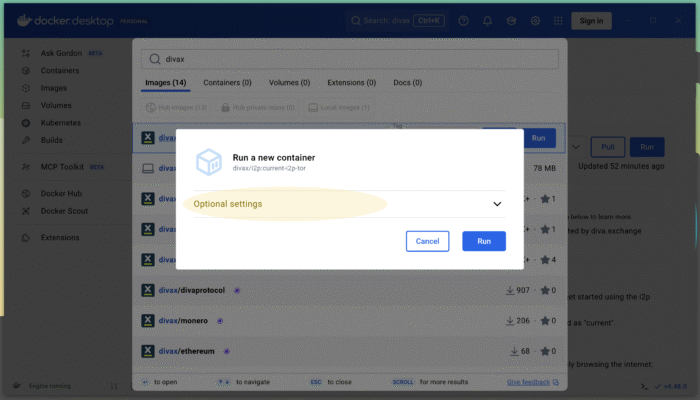700x400 pixels.
Task: Go to Volumes in the sidebar
Action: 56,105
